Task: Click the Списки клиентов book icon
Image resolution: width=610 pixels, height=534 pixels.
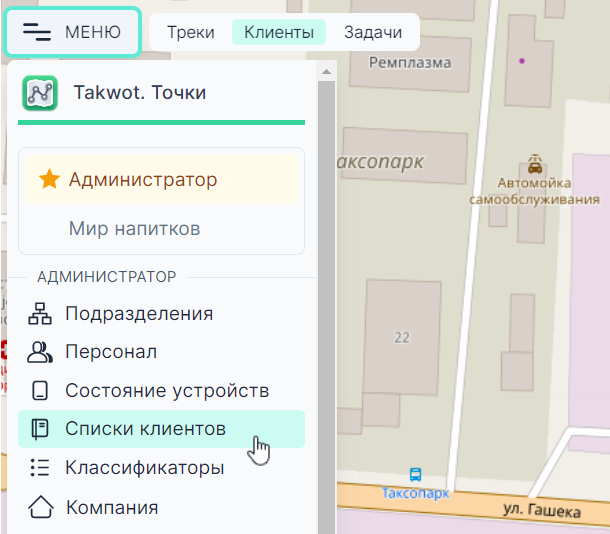Action: (40, 429)
